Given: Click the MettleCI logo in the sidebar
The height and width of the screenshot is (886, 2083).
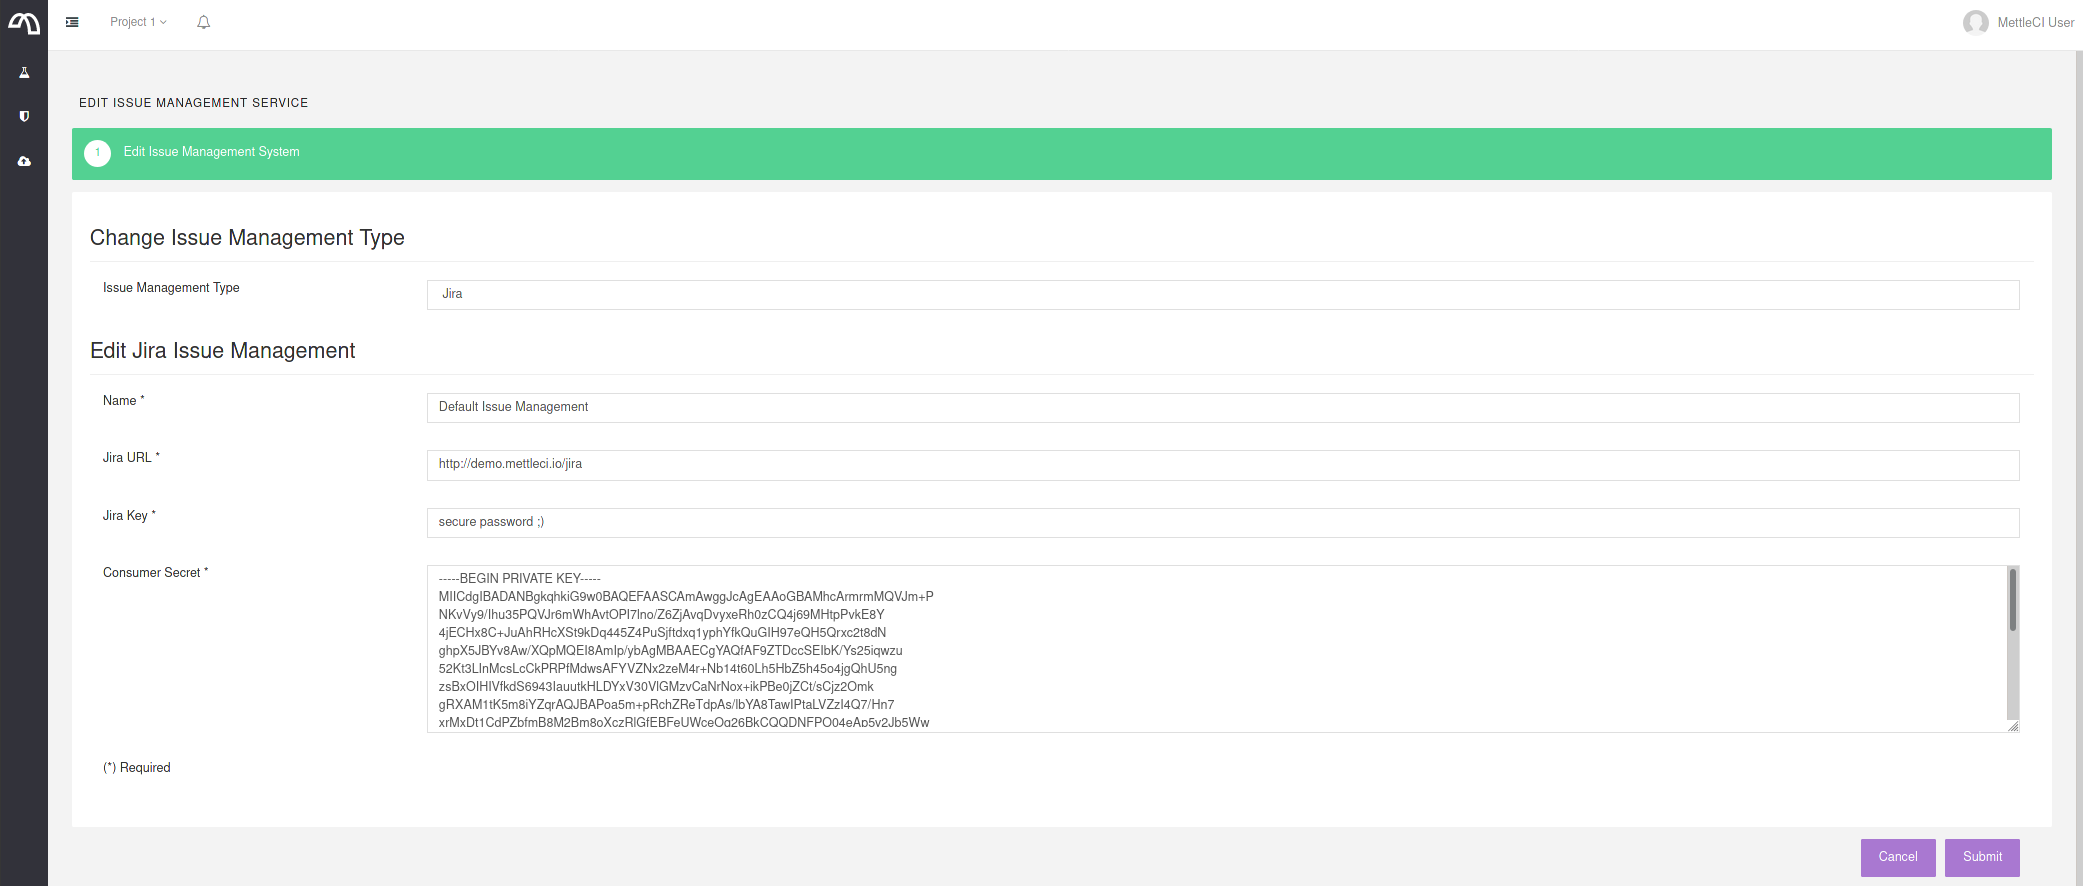Looking at the screenshot, I should point(24,23).
